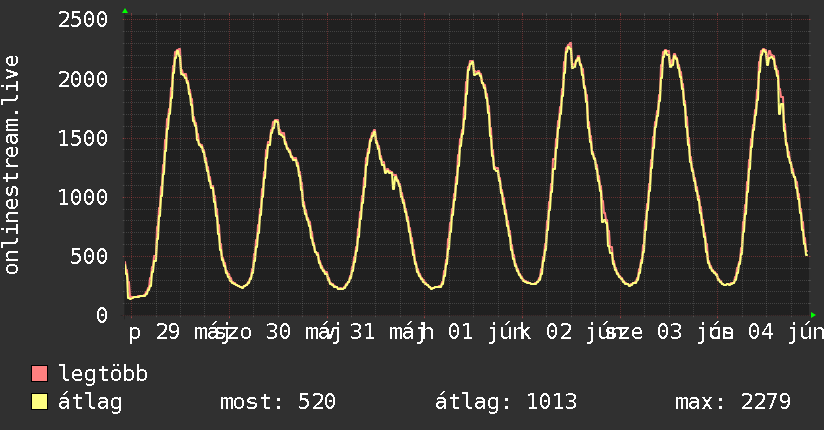Click the 1500 y-axis label

(x=83, y=138)
